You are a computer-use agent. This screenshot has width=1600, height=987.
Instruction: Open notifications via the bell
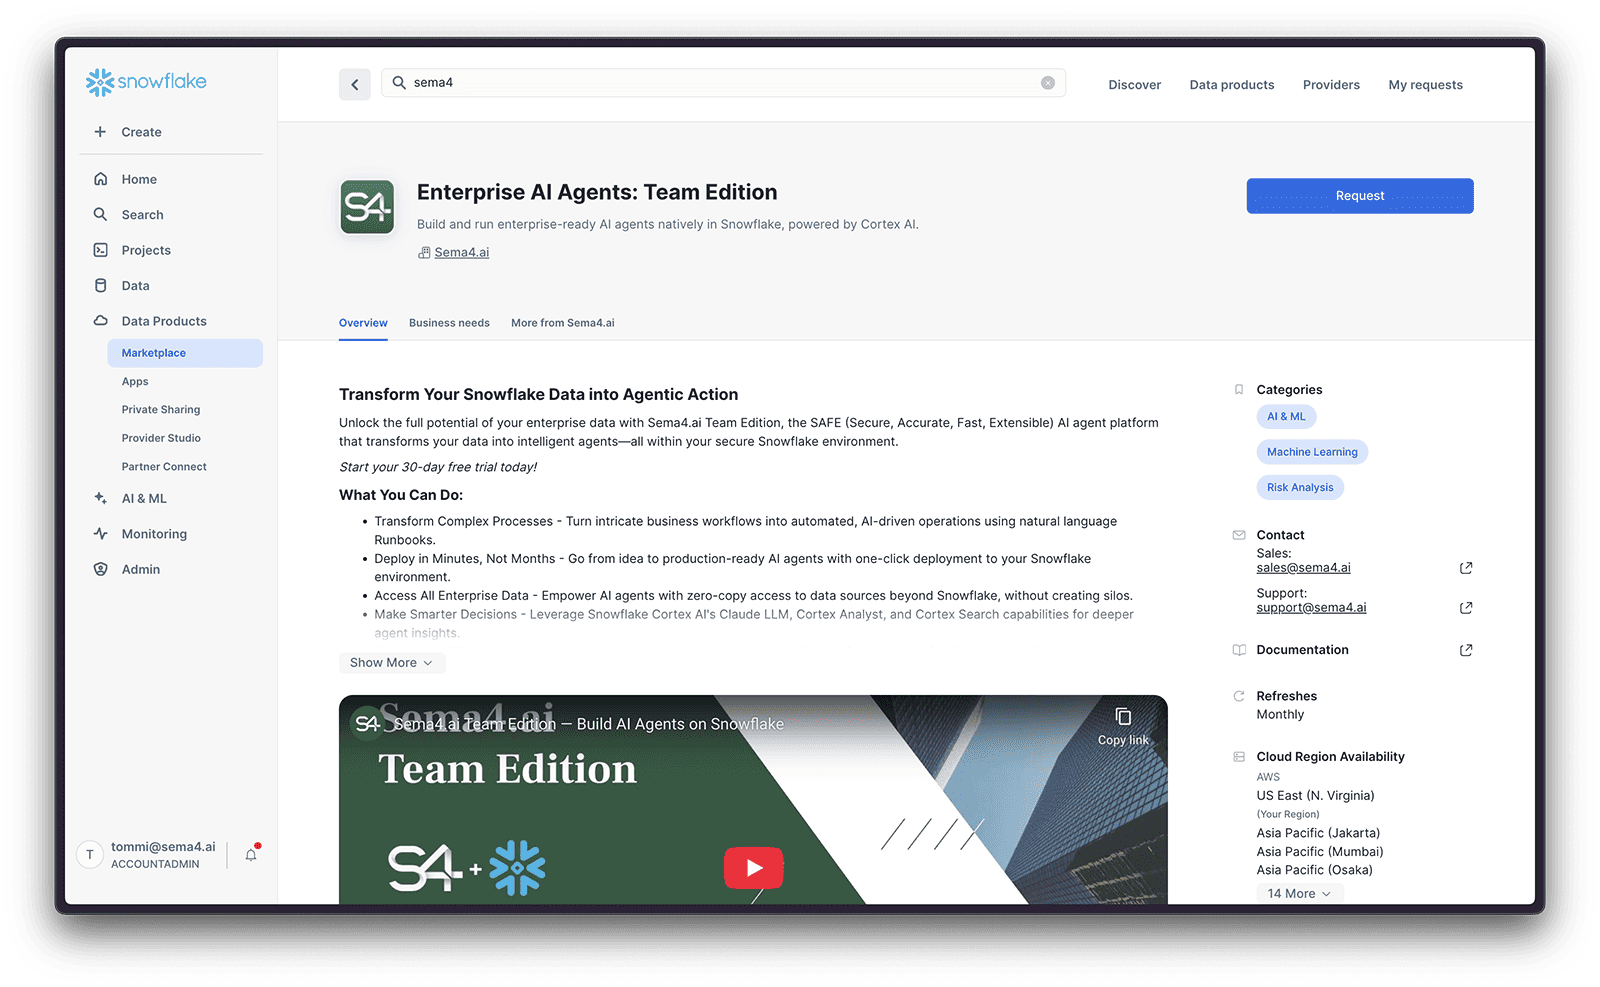coord(250,854)
